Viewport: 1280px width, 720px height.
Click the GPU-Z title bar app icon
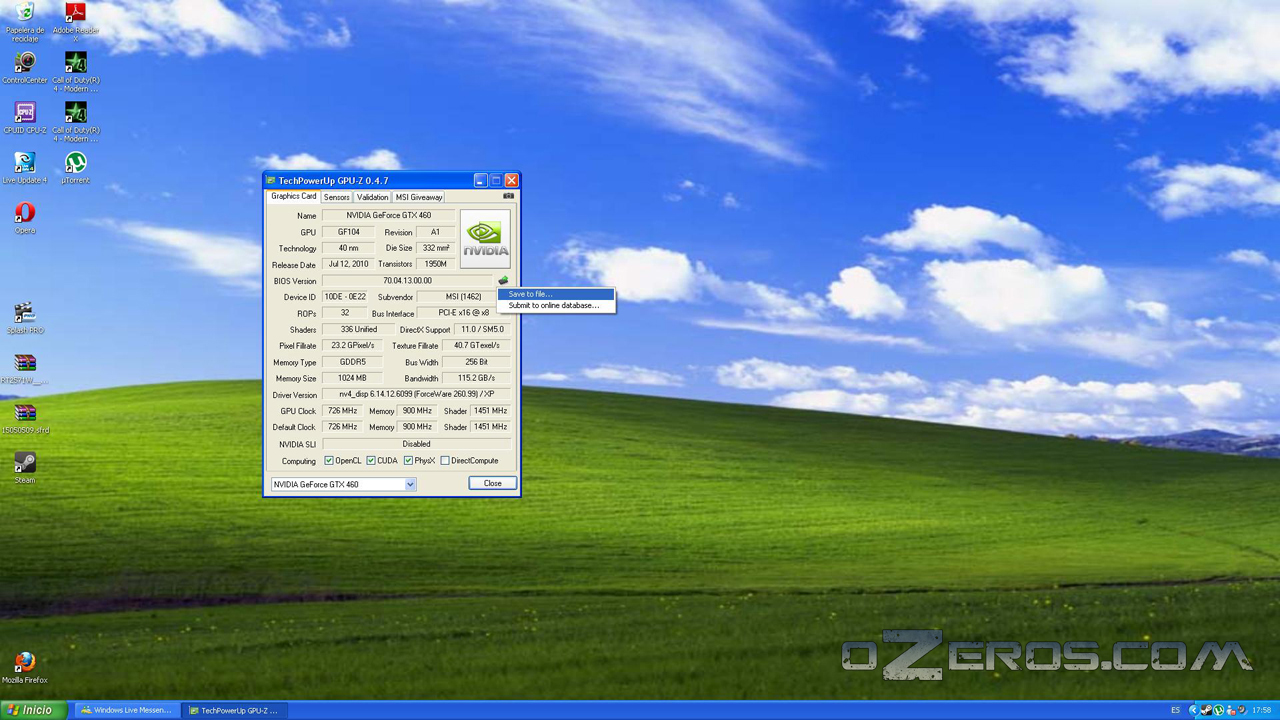(271, 181)
